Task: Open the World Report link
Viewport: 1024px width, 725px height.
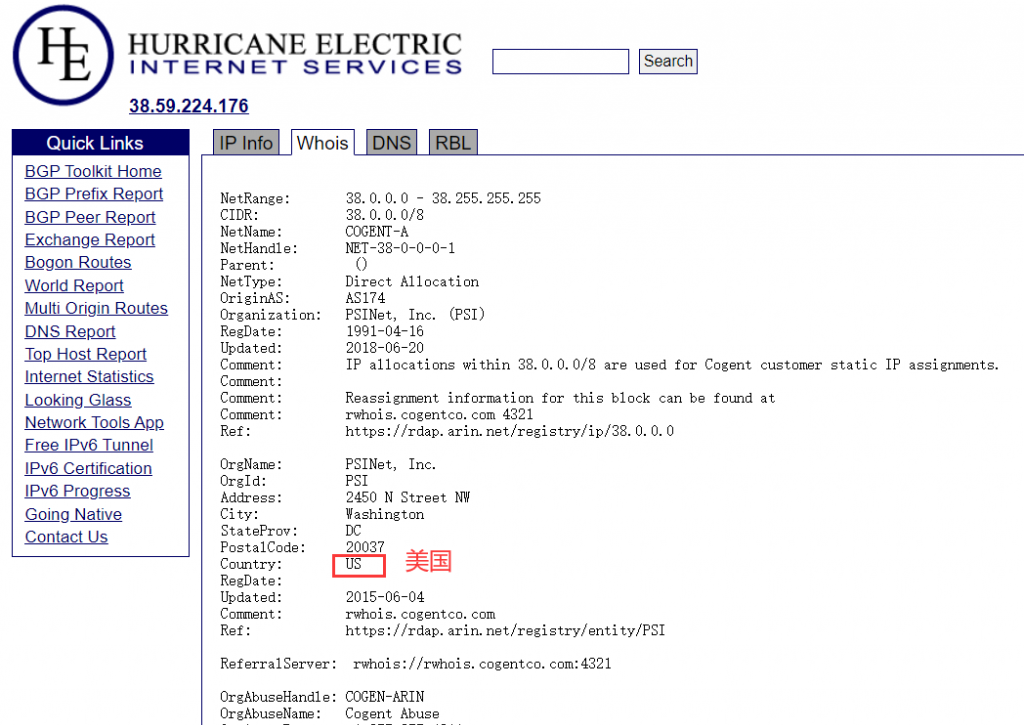Action: point(74,285)
